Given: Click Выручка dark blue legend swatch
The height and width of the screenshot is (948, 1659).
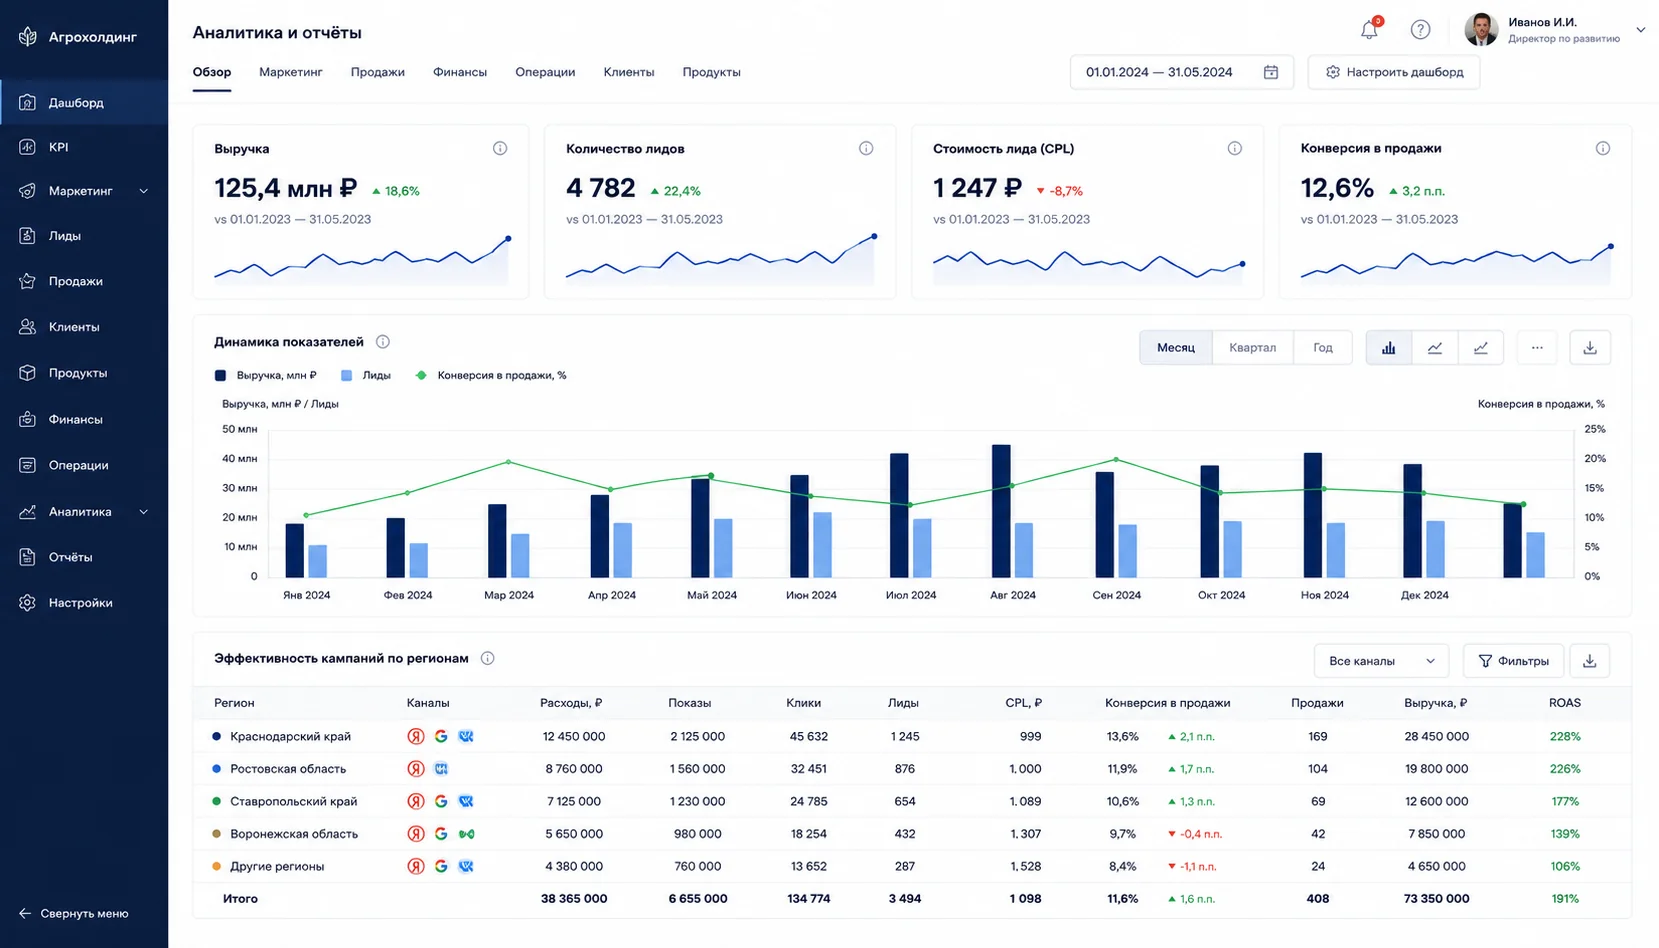Looking at the screenshot, I should coord(220,376).
